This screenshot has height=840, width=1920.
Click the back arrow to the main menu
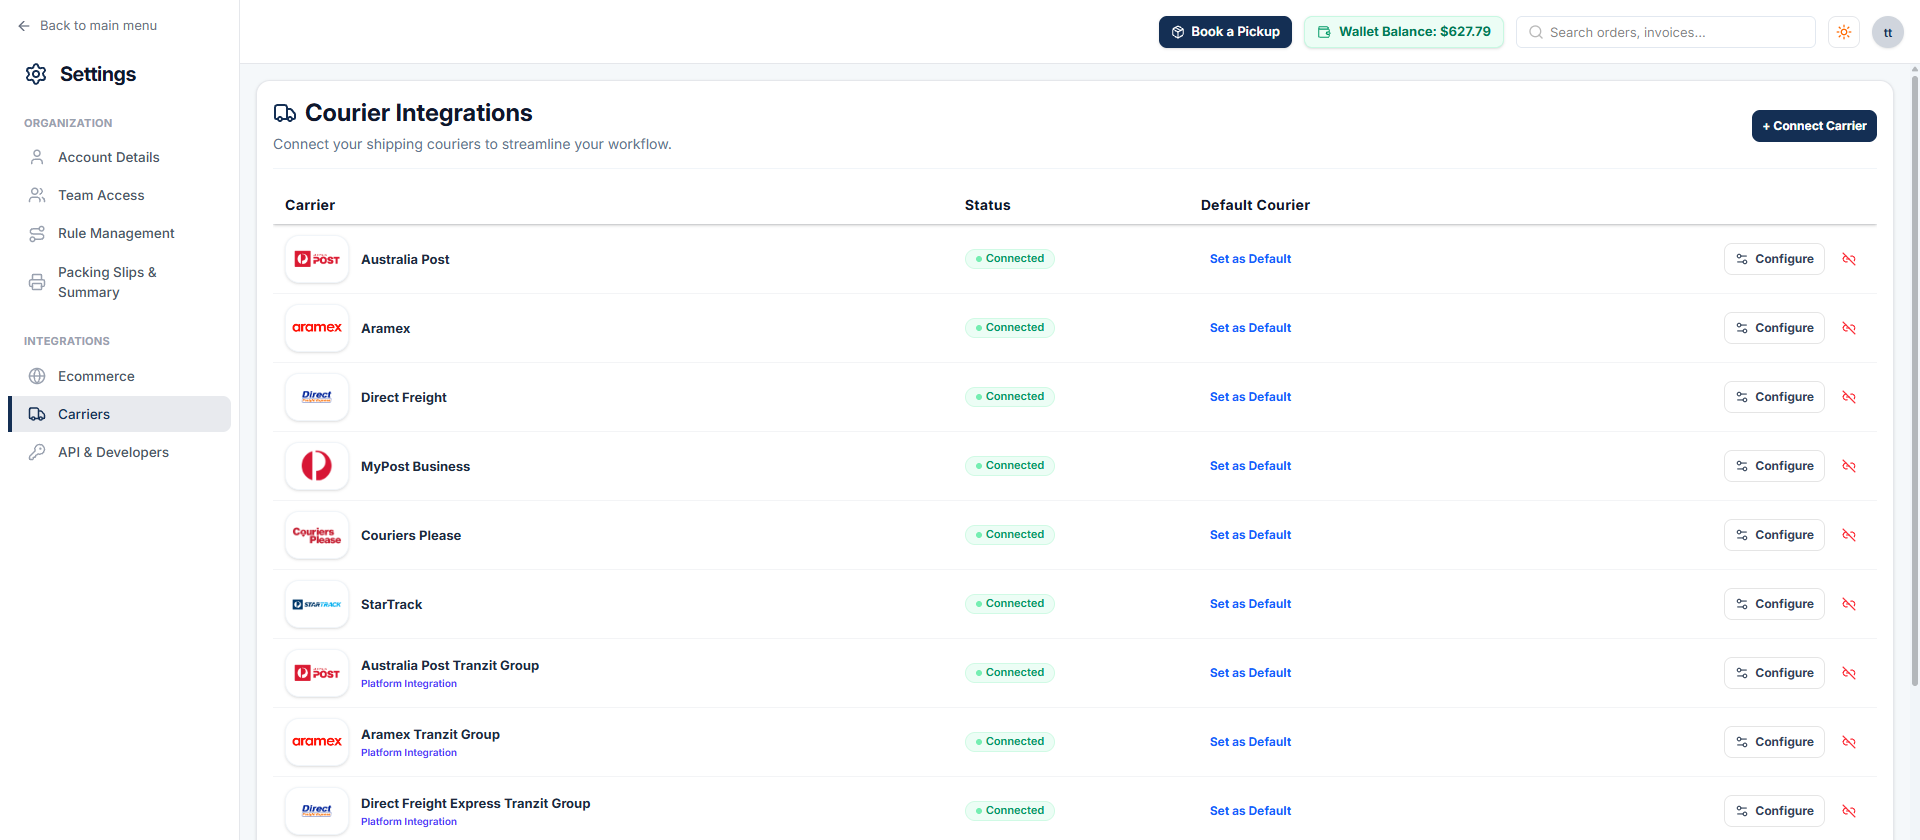pyautogui.click(x=24, y=26)
